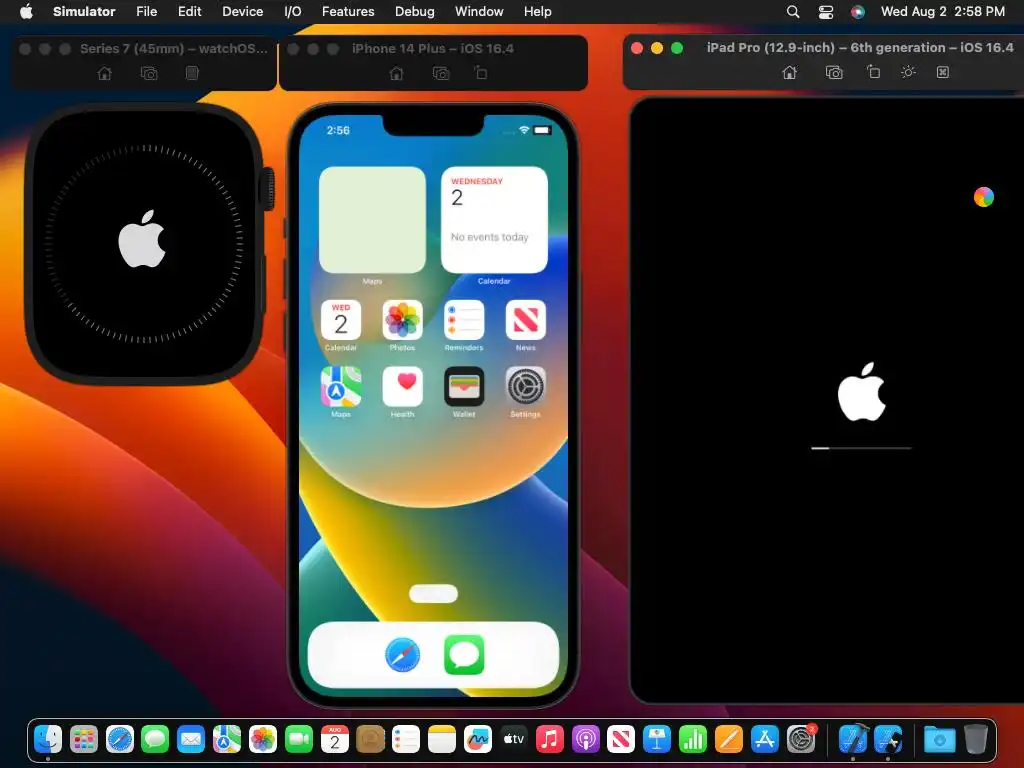Screen dimensions: 1024x768
Task: Open the I/O menu
Action: point(293,11)
